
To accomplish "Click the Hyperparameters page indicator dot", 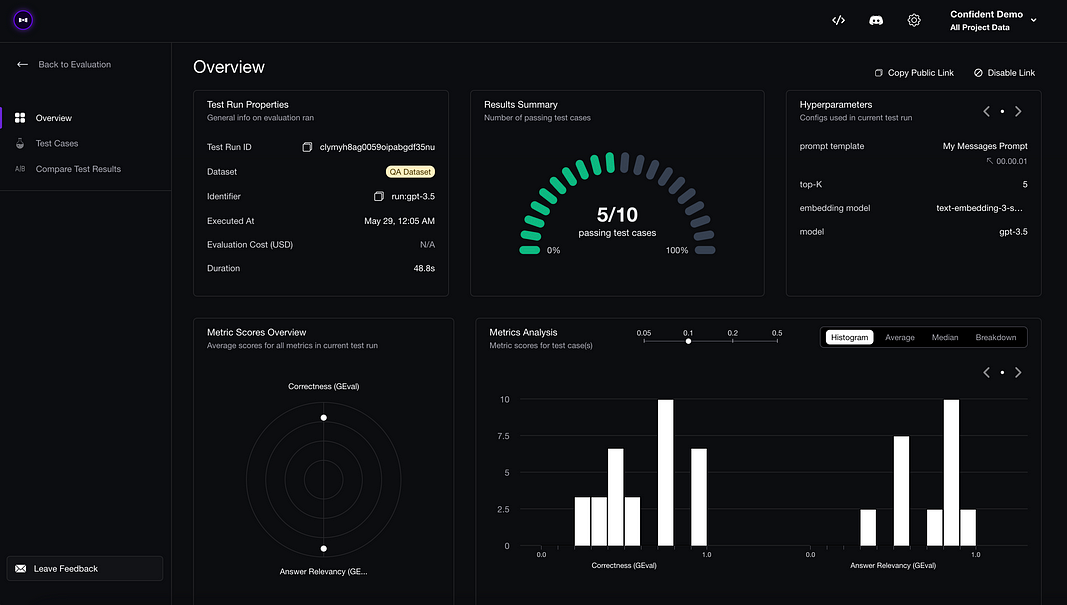I will click(1002, 112).
